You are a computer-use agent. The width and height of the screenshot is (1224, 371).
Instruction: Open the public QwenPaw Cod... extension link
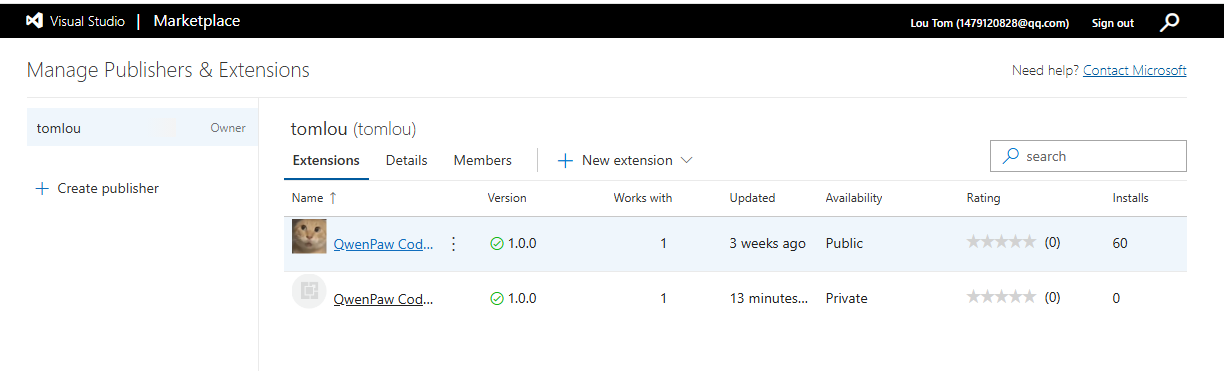[x=383, y=243]
